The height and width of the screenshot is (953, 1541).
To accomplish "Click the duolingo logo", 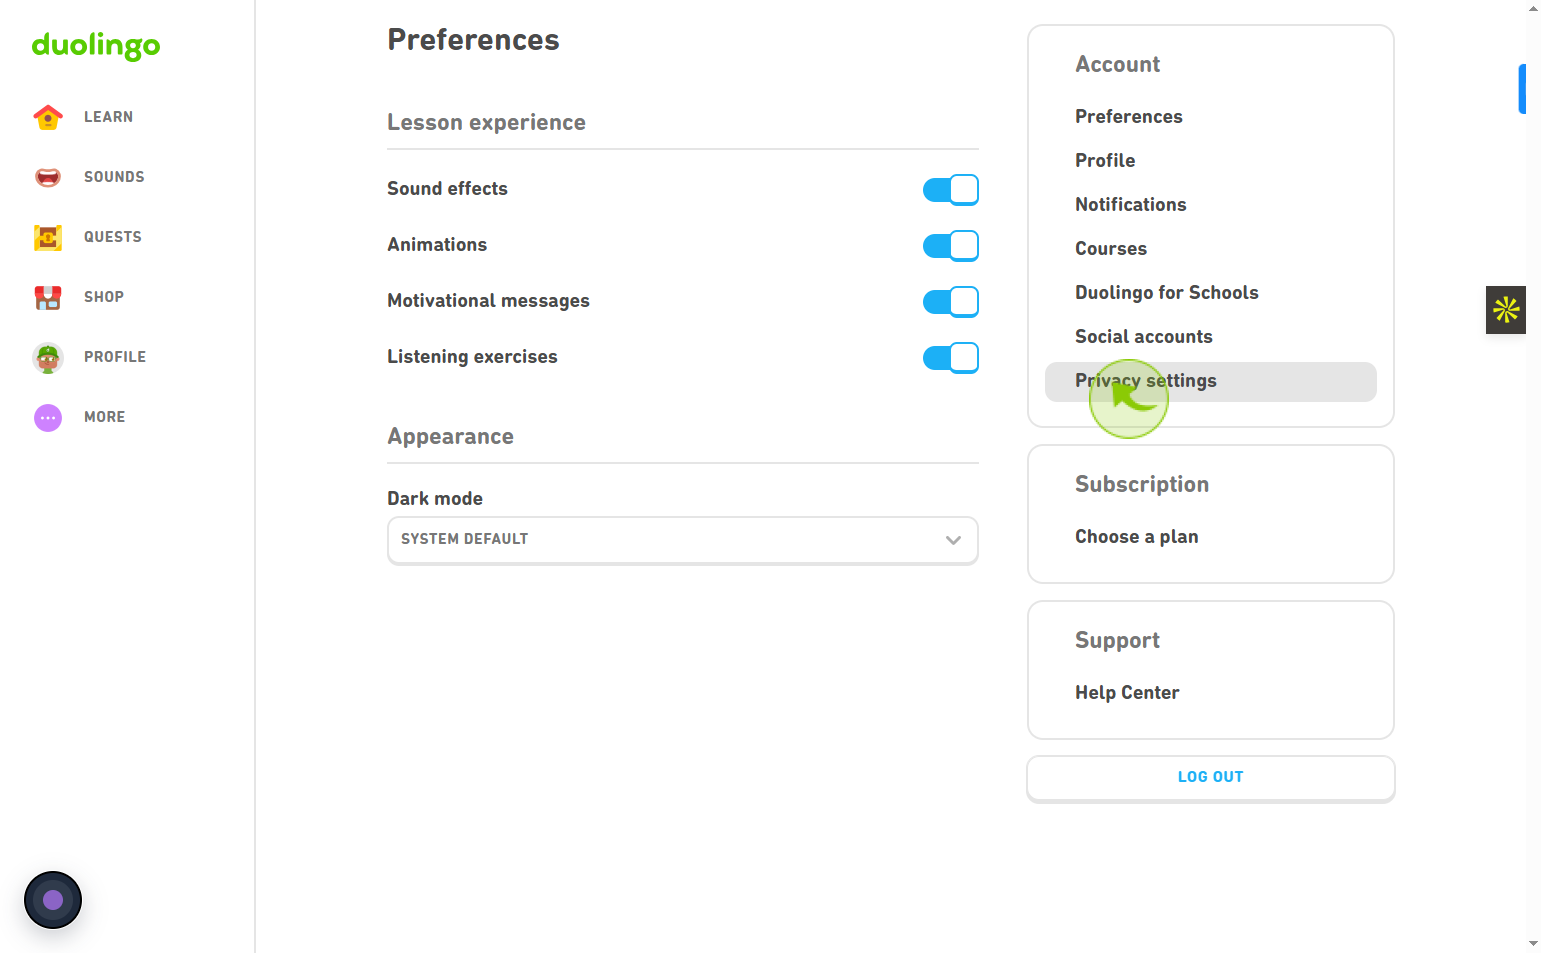I will coord(96,45).
